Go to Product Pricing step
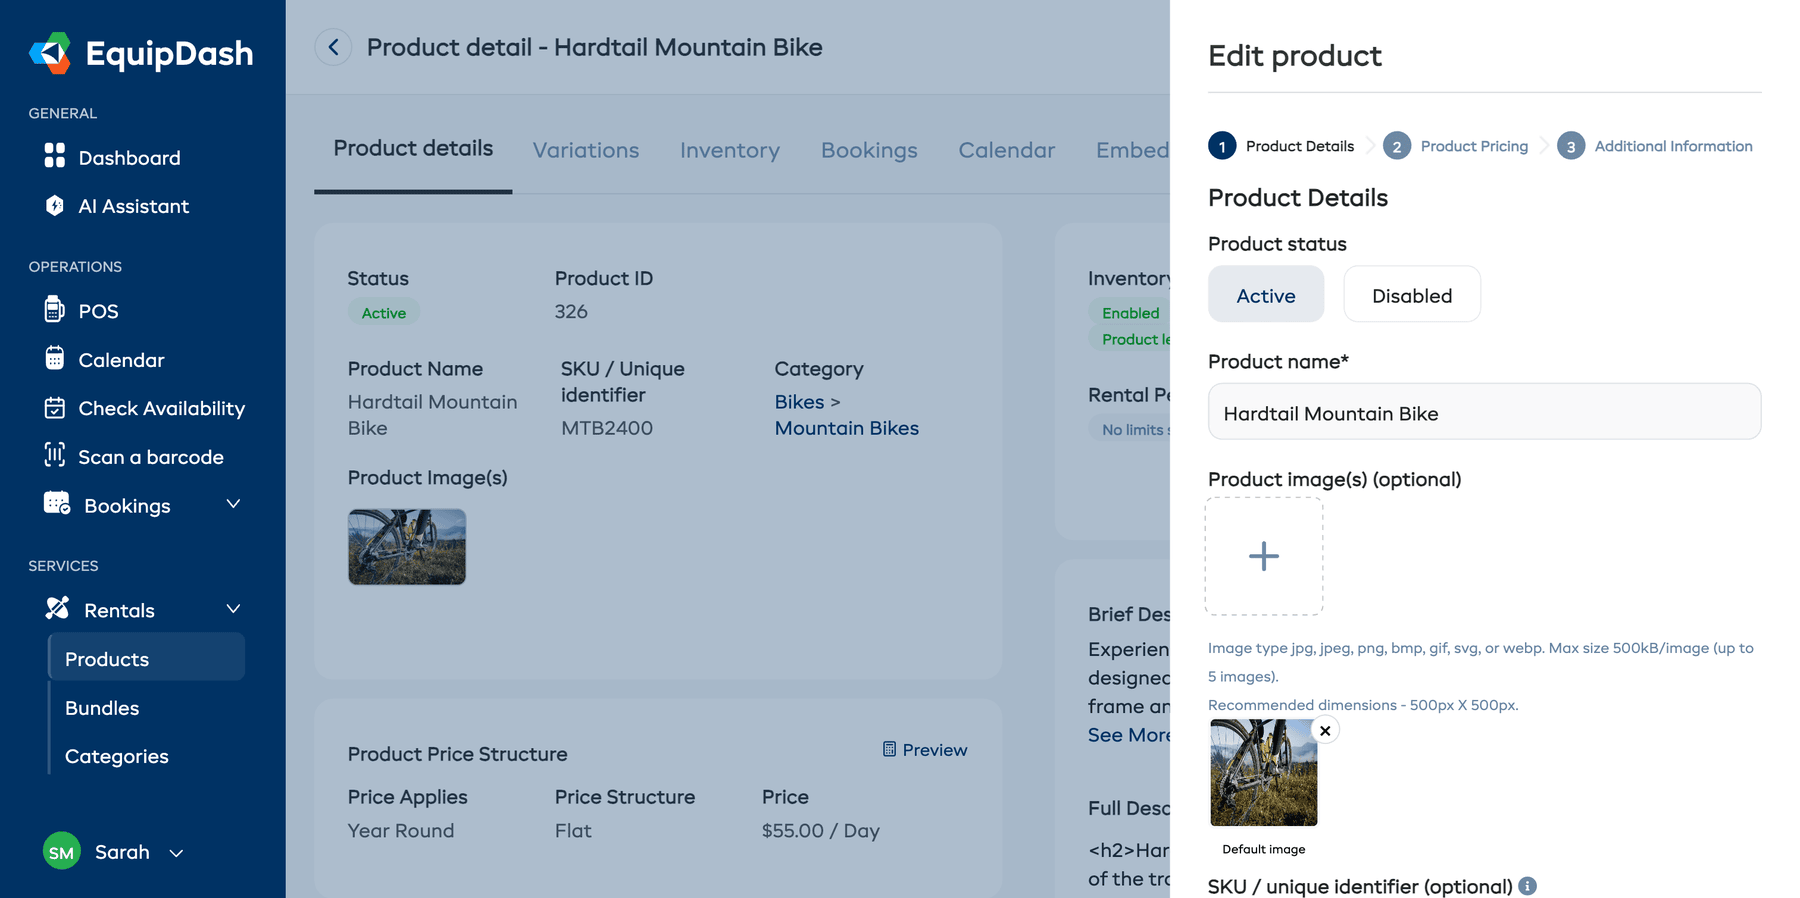Viewport: 1800px width, 898px height. tap(1474, 146)
